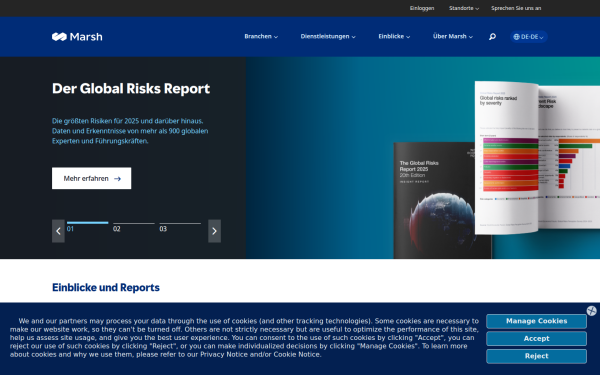Select carousel slide 02 indicator
Image resolution: width=600 pixels, height=375 pixels.
pos(134,227)
